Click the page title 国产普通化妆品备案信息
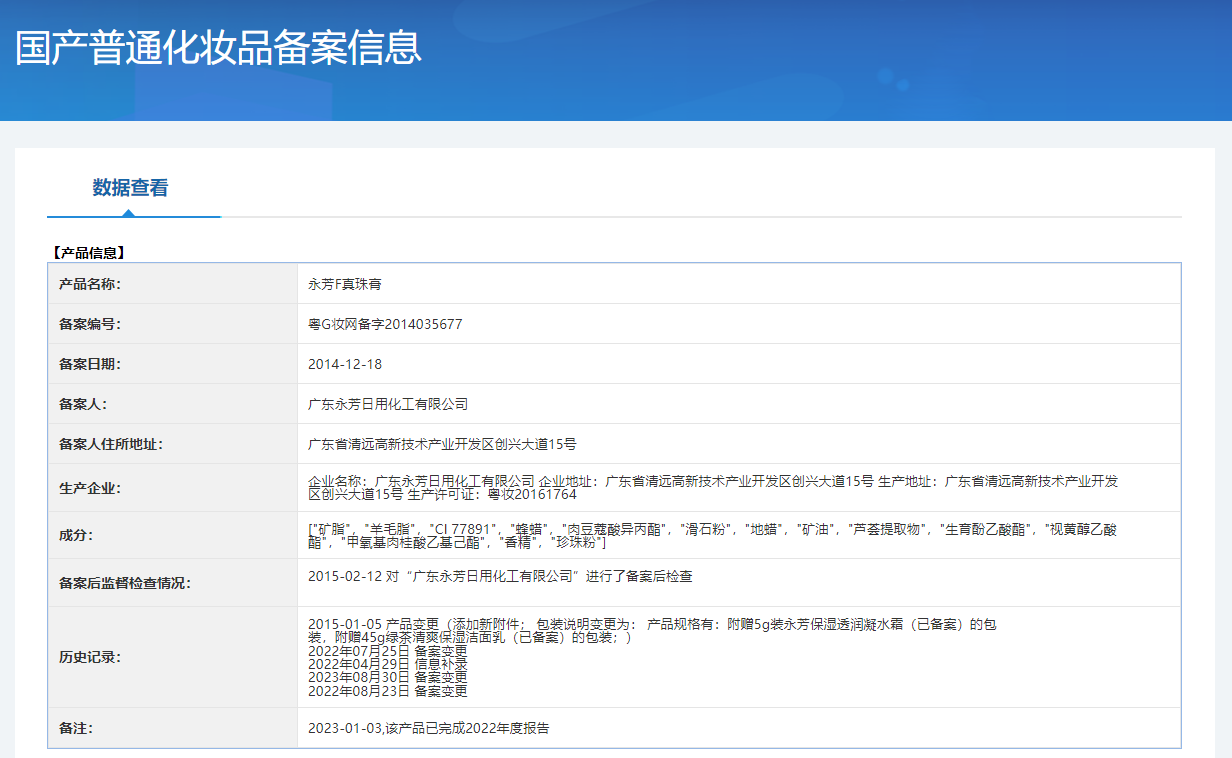The height and width of the screenshot is (758, 1232). coord(218,47)
